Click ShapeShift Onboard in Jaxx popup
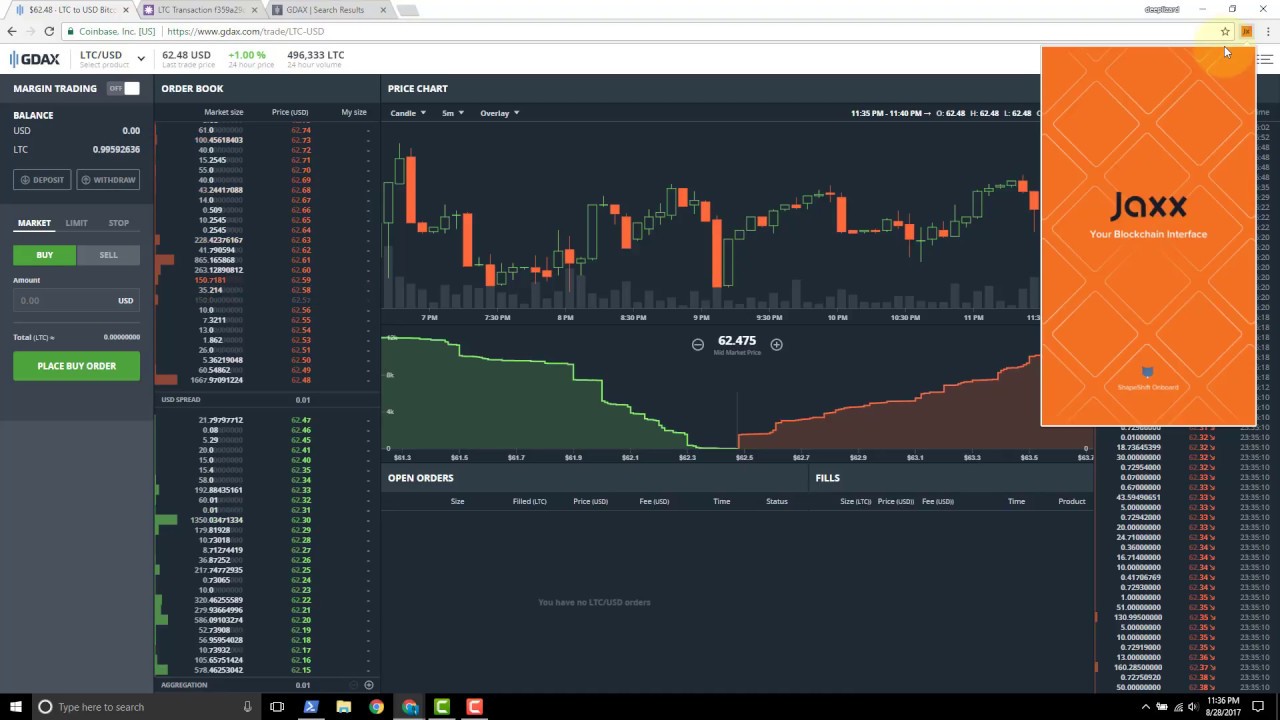 [1147, 380]
